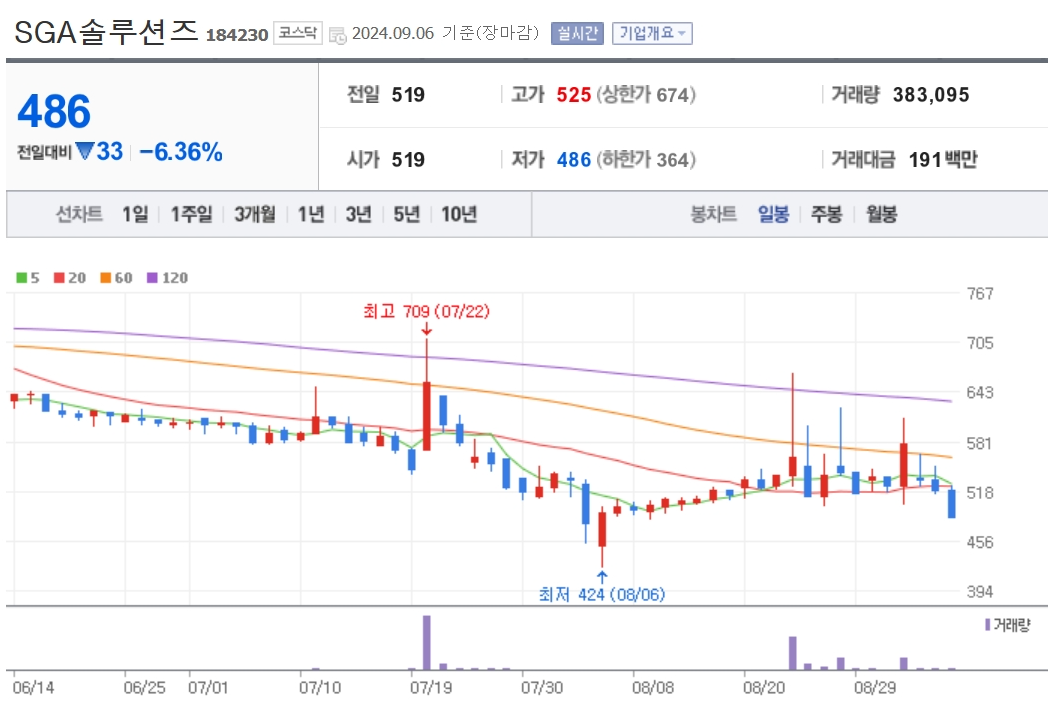Click the purple 120-day moving average swatch

(x=152, y=277)
